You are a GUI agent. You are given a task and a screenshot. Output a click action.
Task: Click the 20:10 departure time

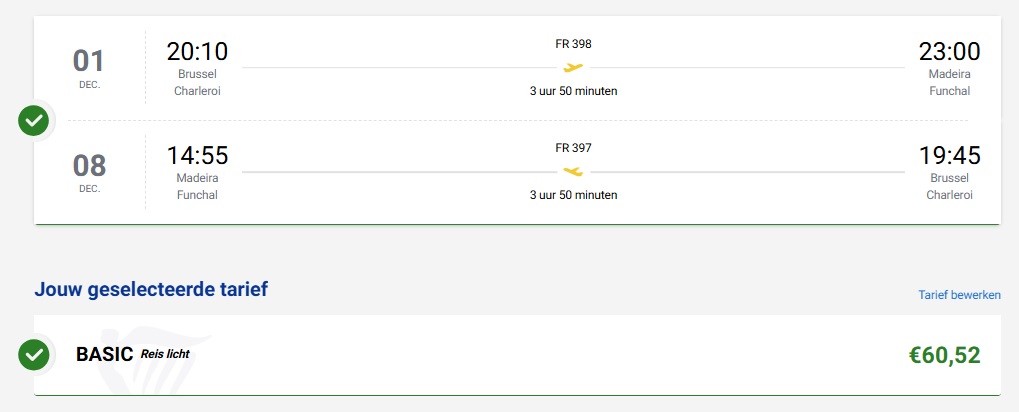tap(197, 52)
